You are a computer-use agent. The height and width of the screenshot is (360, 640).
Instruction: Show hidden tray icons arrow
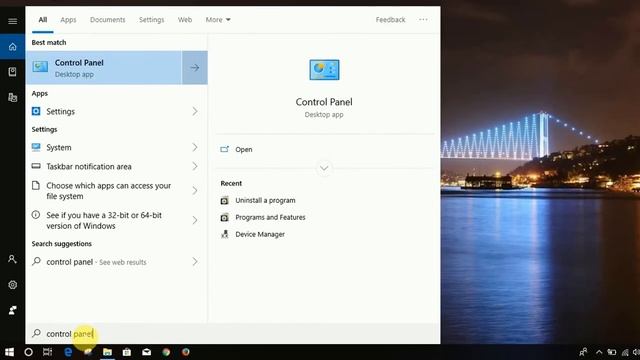tap(599, 352)
